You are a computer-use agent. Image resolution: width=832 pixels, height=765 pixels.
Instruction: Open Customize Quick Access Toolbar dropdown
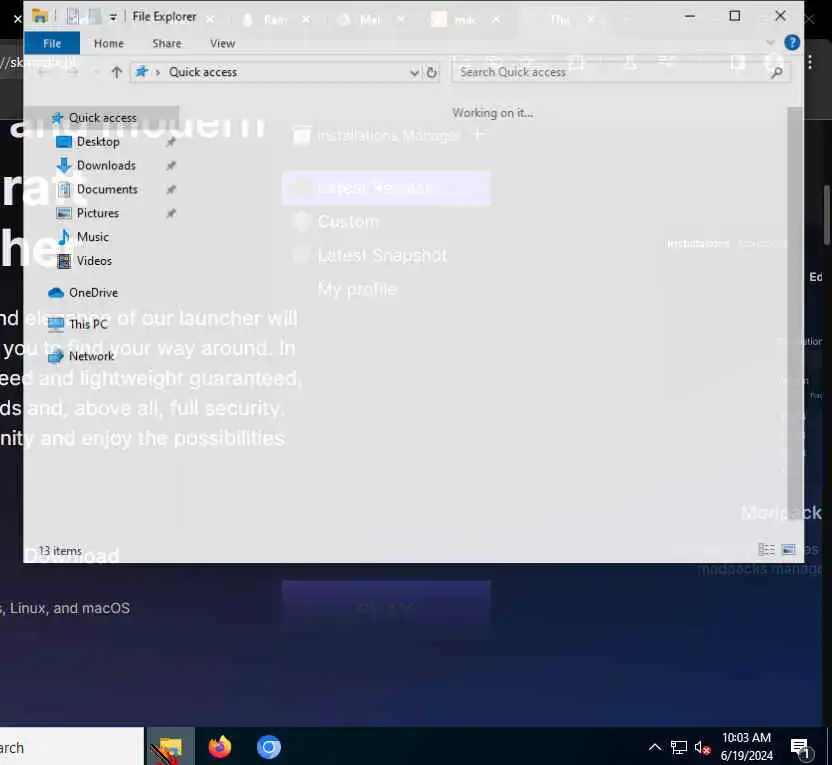(x=112, y=18)
